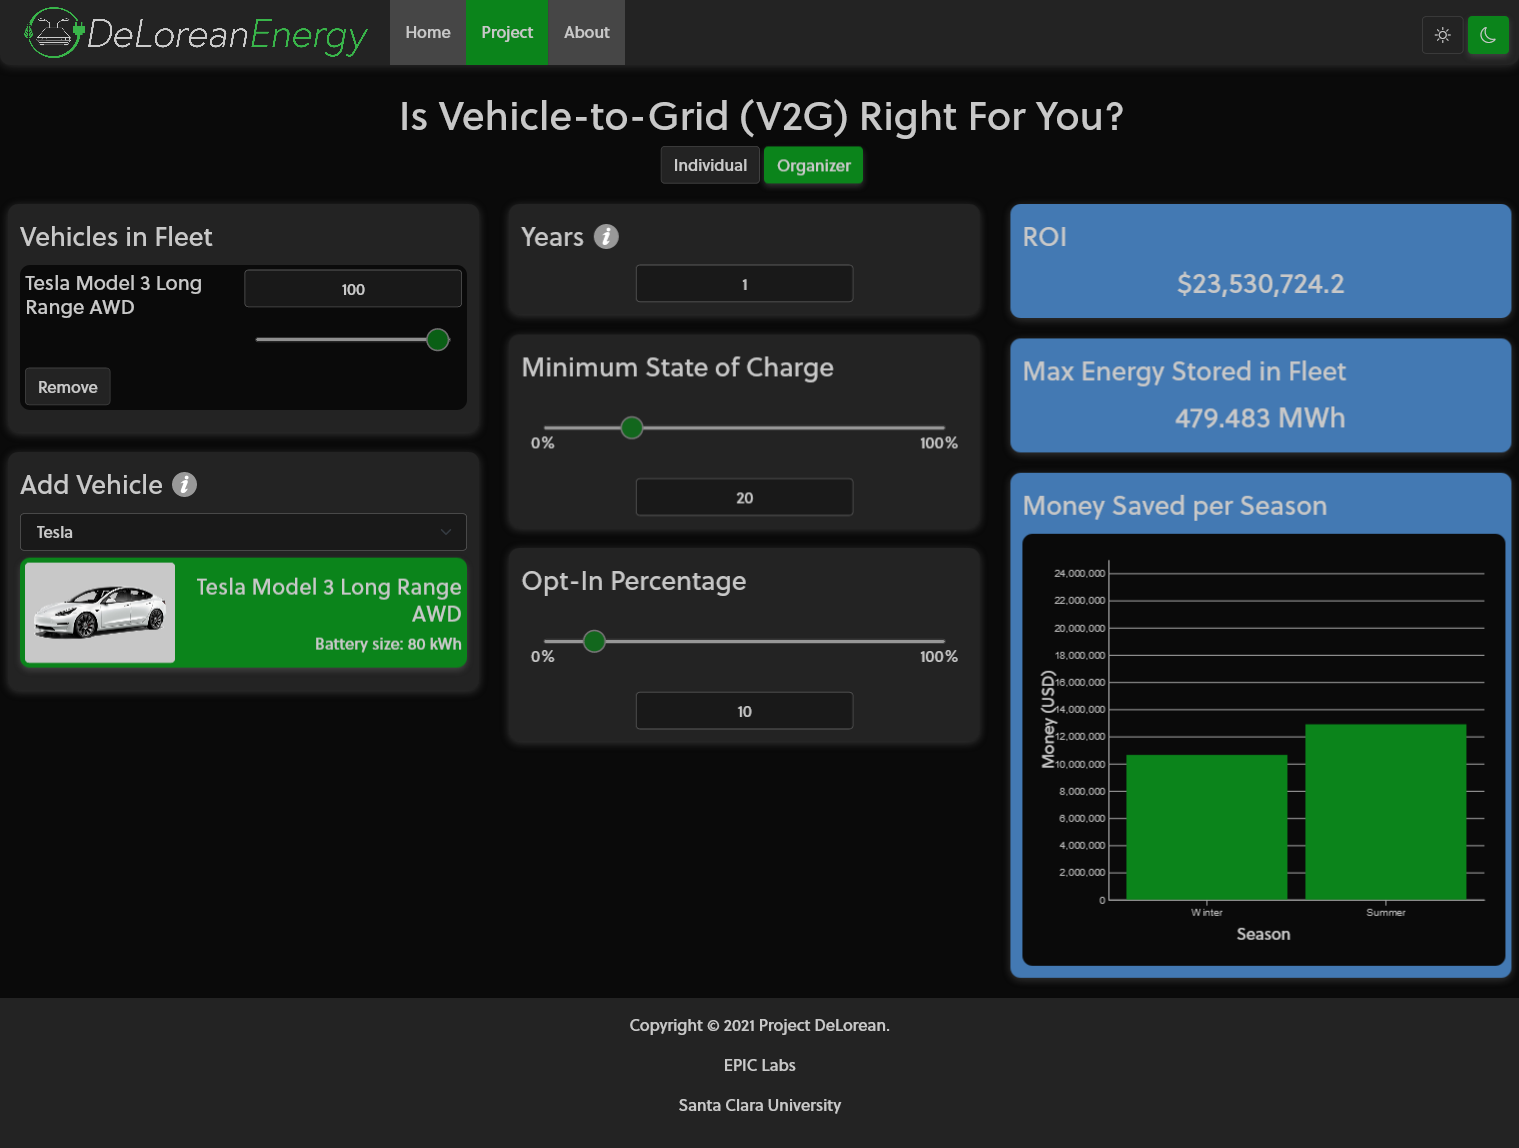Adjust the fleet vehicle count slider handle

[438, 339]
